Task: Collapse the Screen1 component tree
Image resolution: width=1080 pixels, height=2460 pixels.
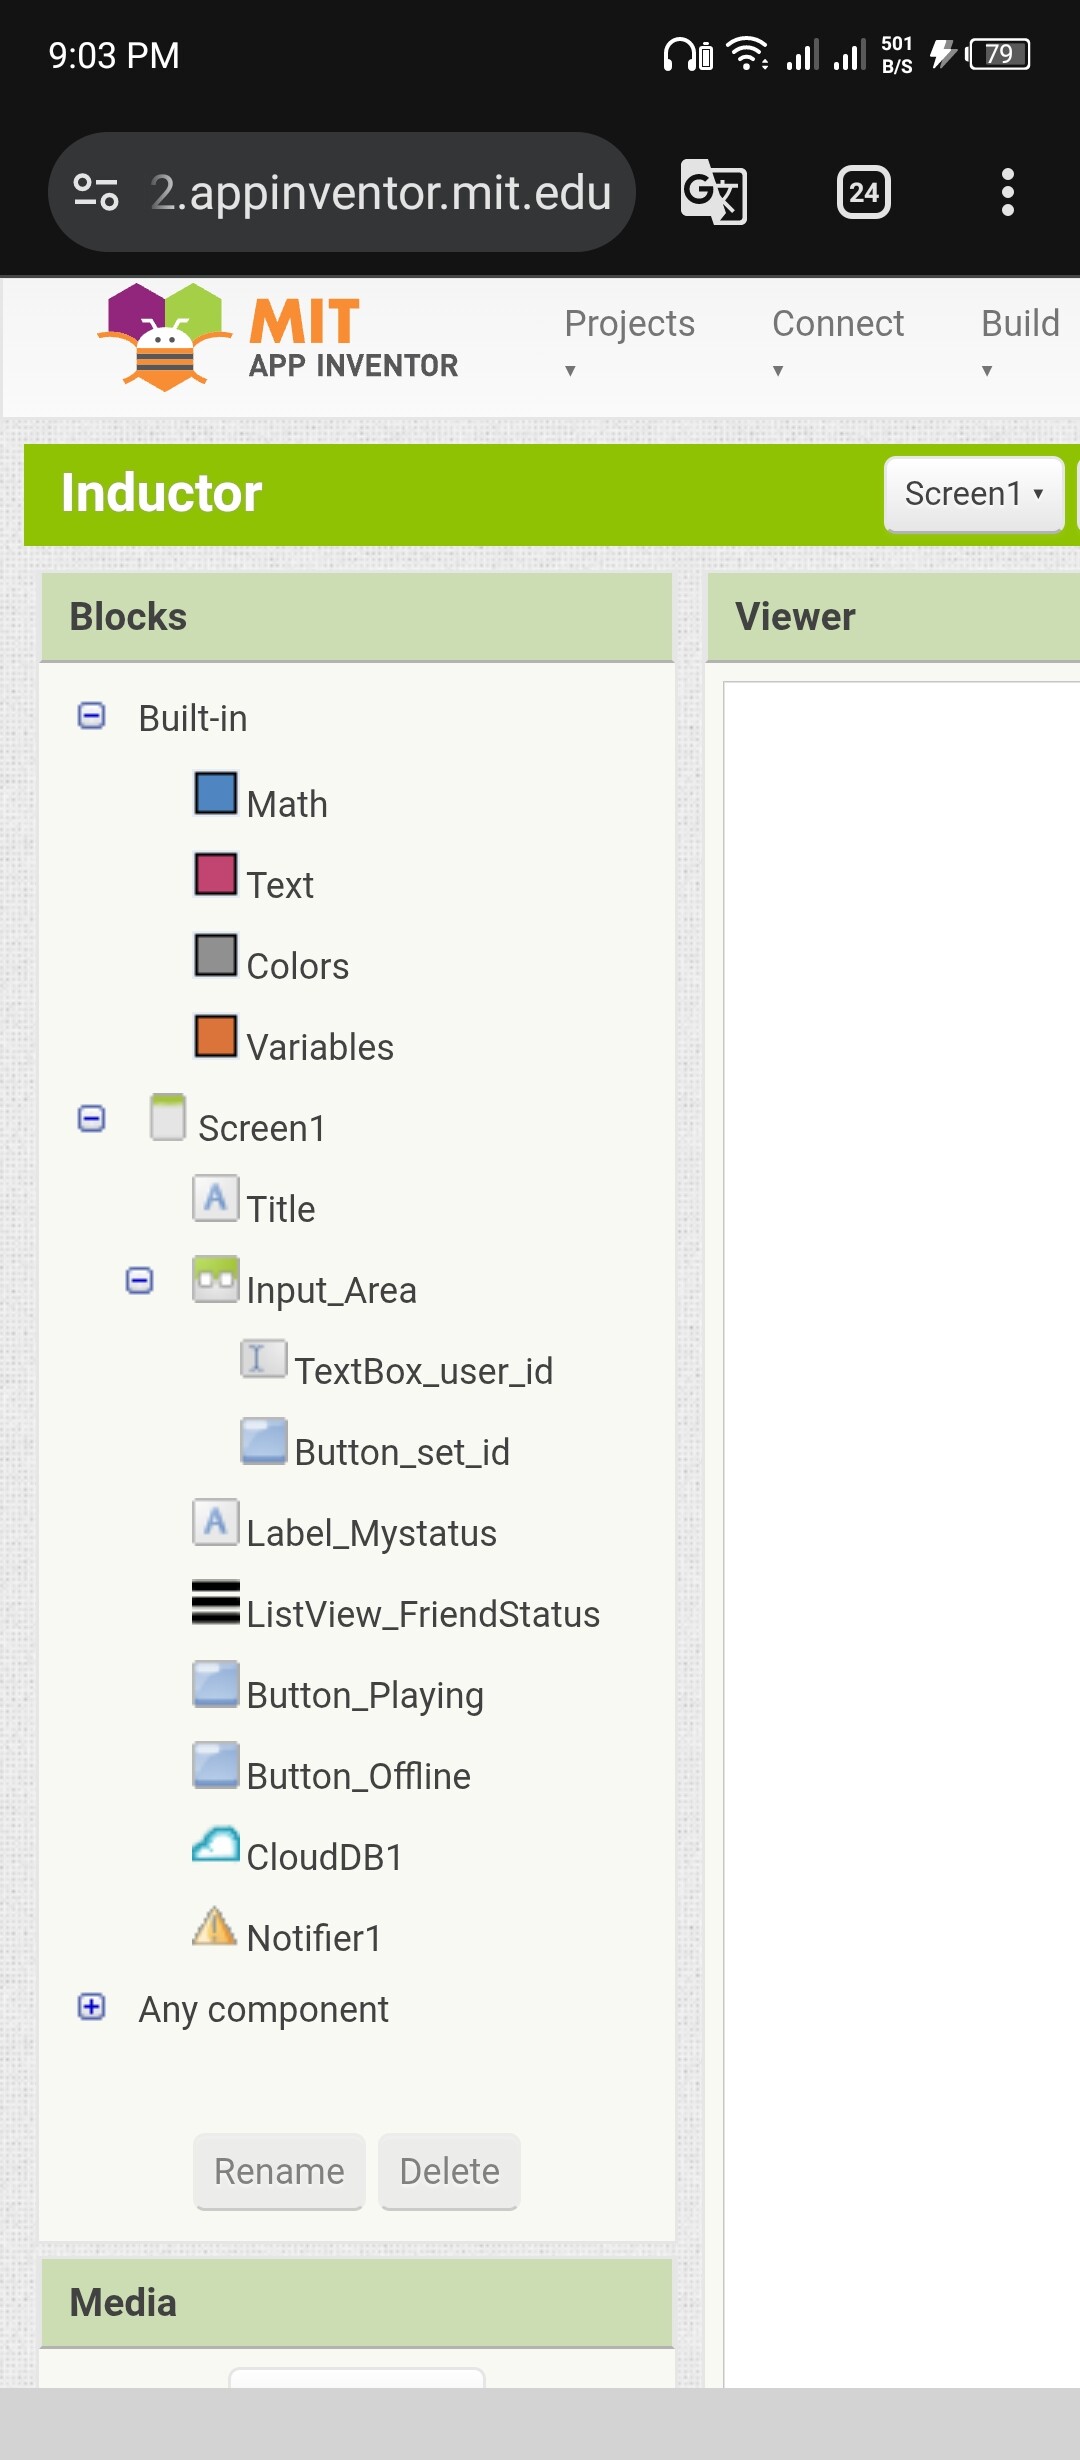Action: point(91,1119)
